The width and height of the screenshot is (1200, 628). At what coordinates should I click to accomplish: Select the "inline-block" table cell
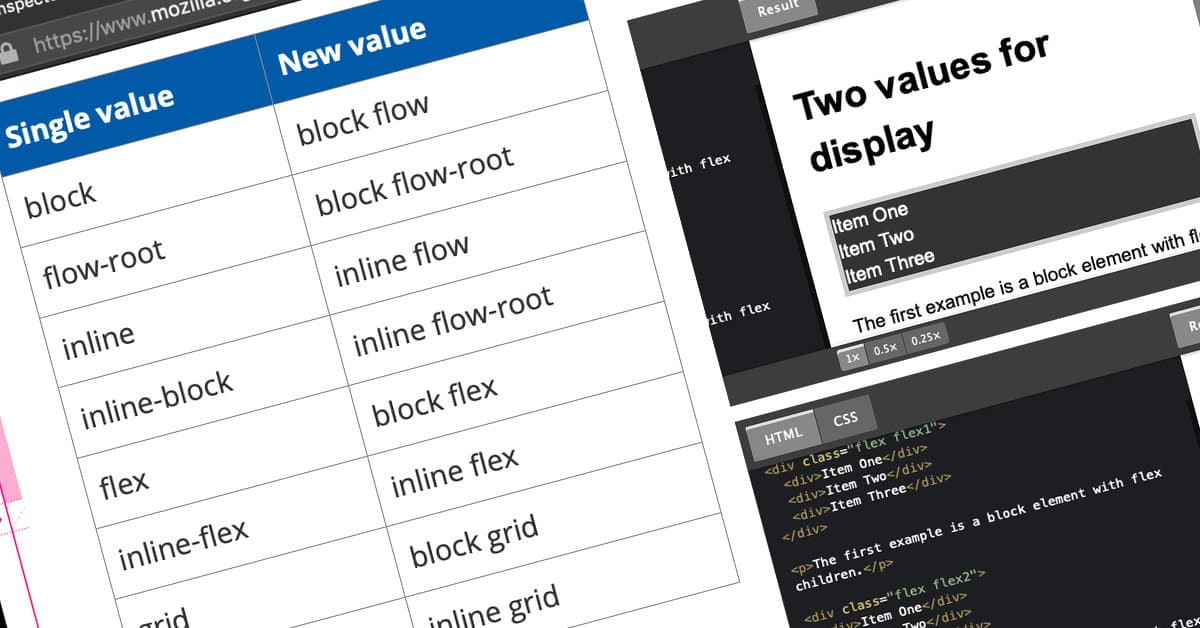(156, 399)
